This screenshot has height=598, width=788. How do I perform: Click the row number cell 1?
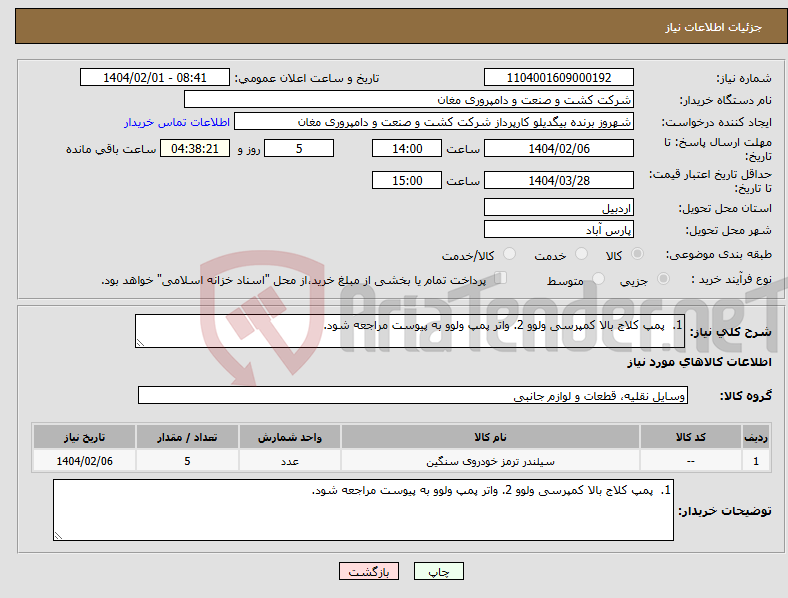tap(756, 461)
